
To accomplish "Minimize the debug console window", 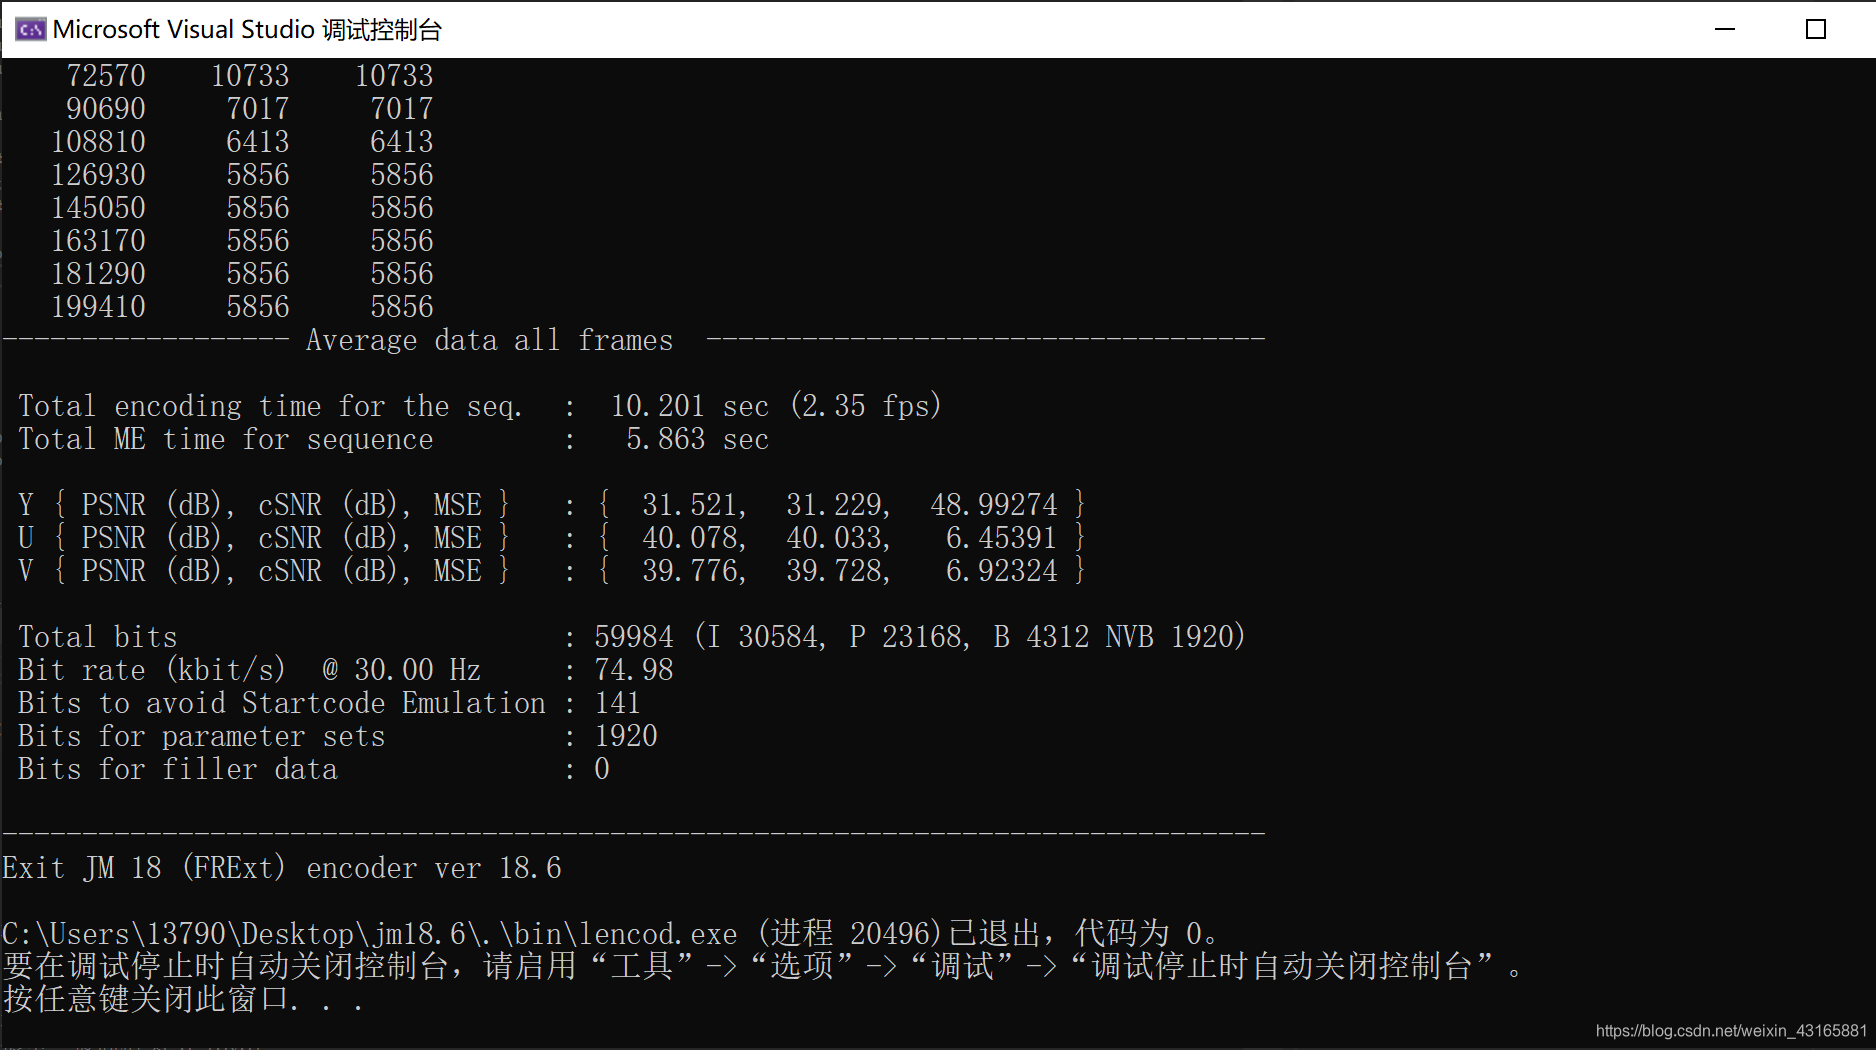I will pos(1725,29).
